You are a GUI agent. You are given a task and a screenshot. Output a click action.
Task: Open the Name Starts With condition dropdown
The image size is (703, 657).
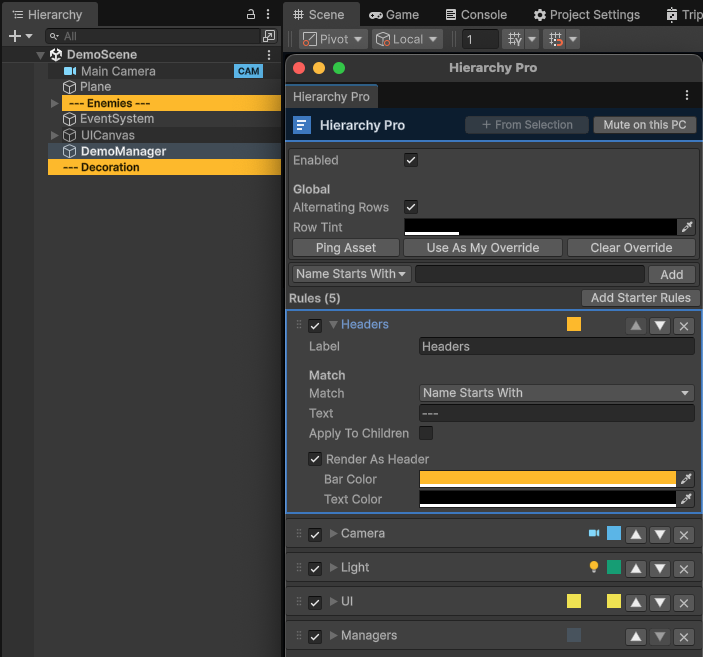pyautogui.click(x=352, y=274)
